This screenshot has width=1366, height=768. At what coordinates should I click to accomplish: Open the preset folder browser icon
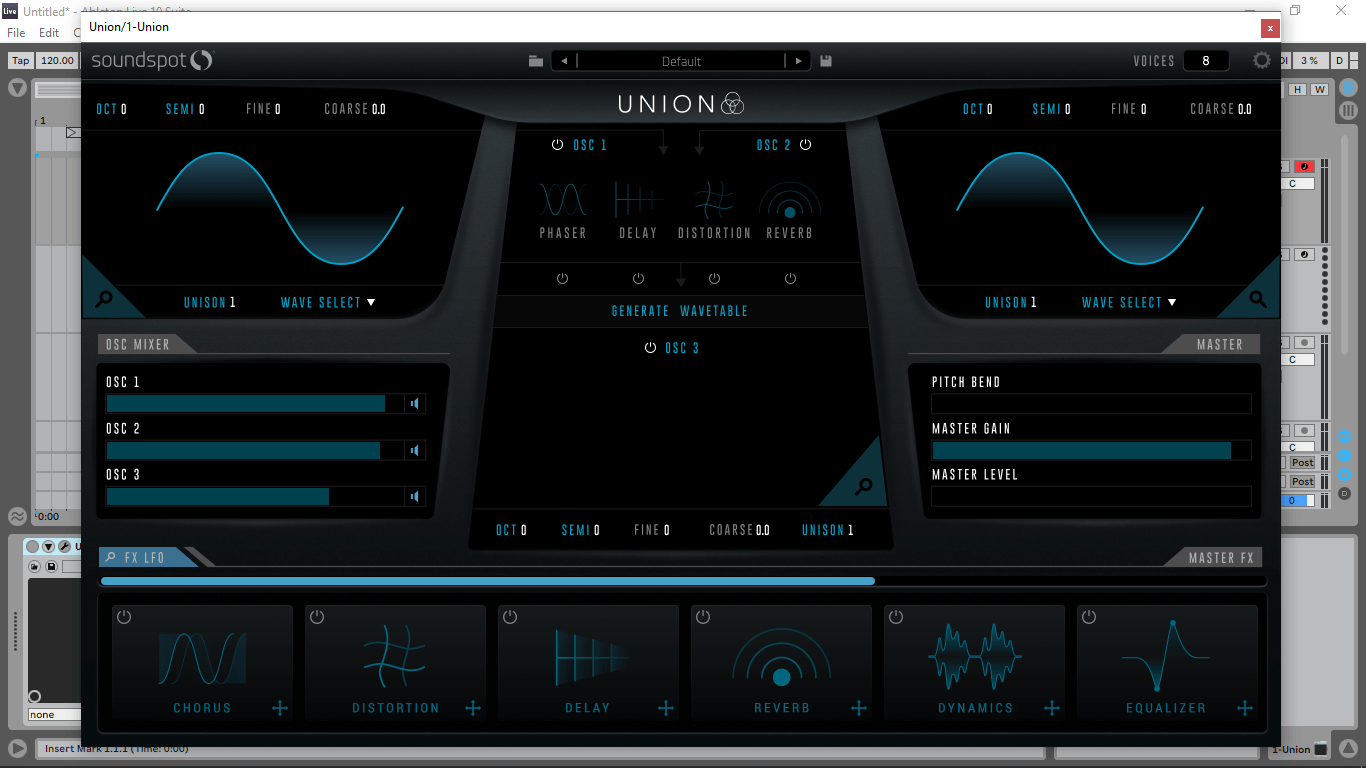click(536, 61)
